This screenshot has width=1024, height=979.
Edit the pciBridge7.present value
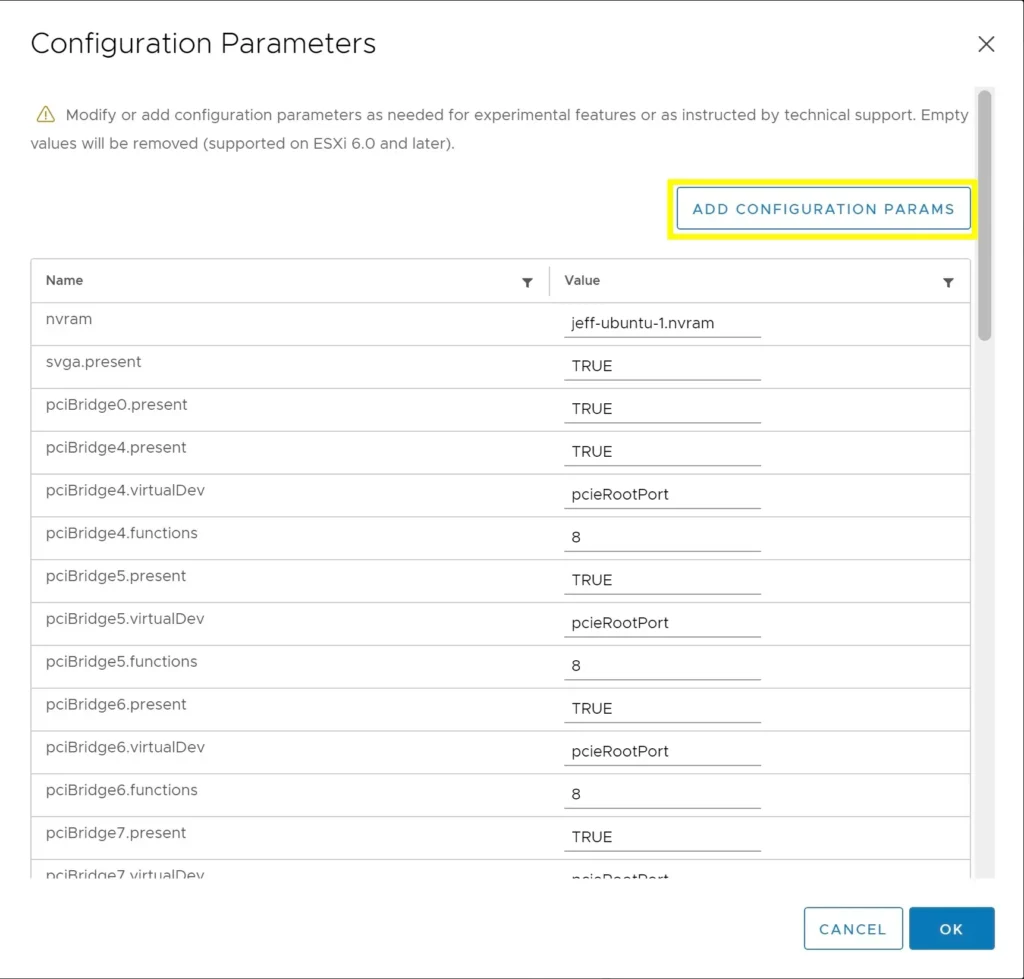[x=662, y=836]
